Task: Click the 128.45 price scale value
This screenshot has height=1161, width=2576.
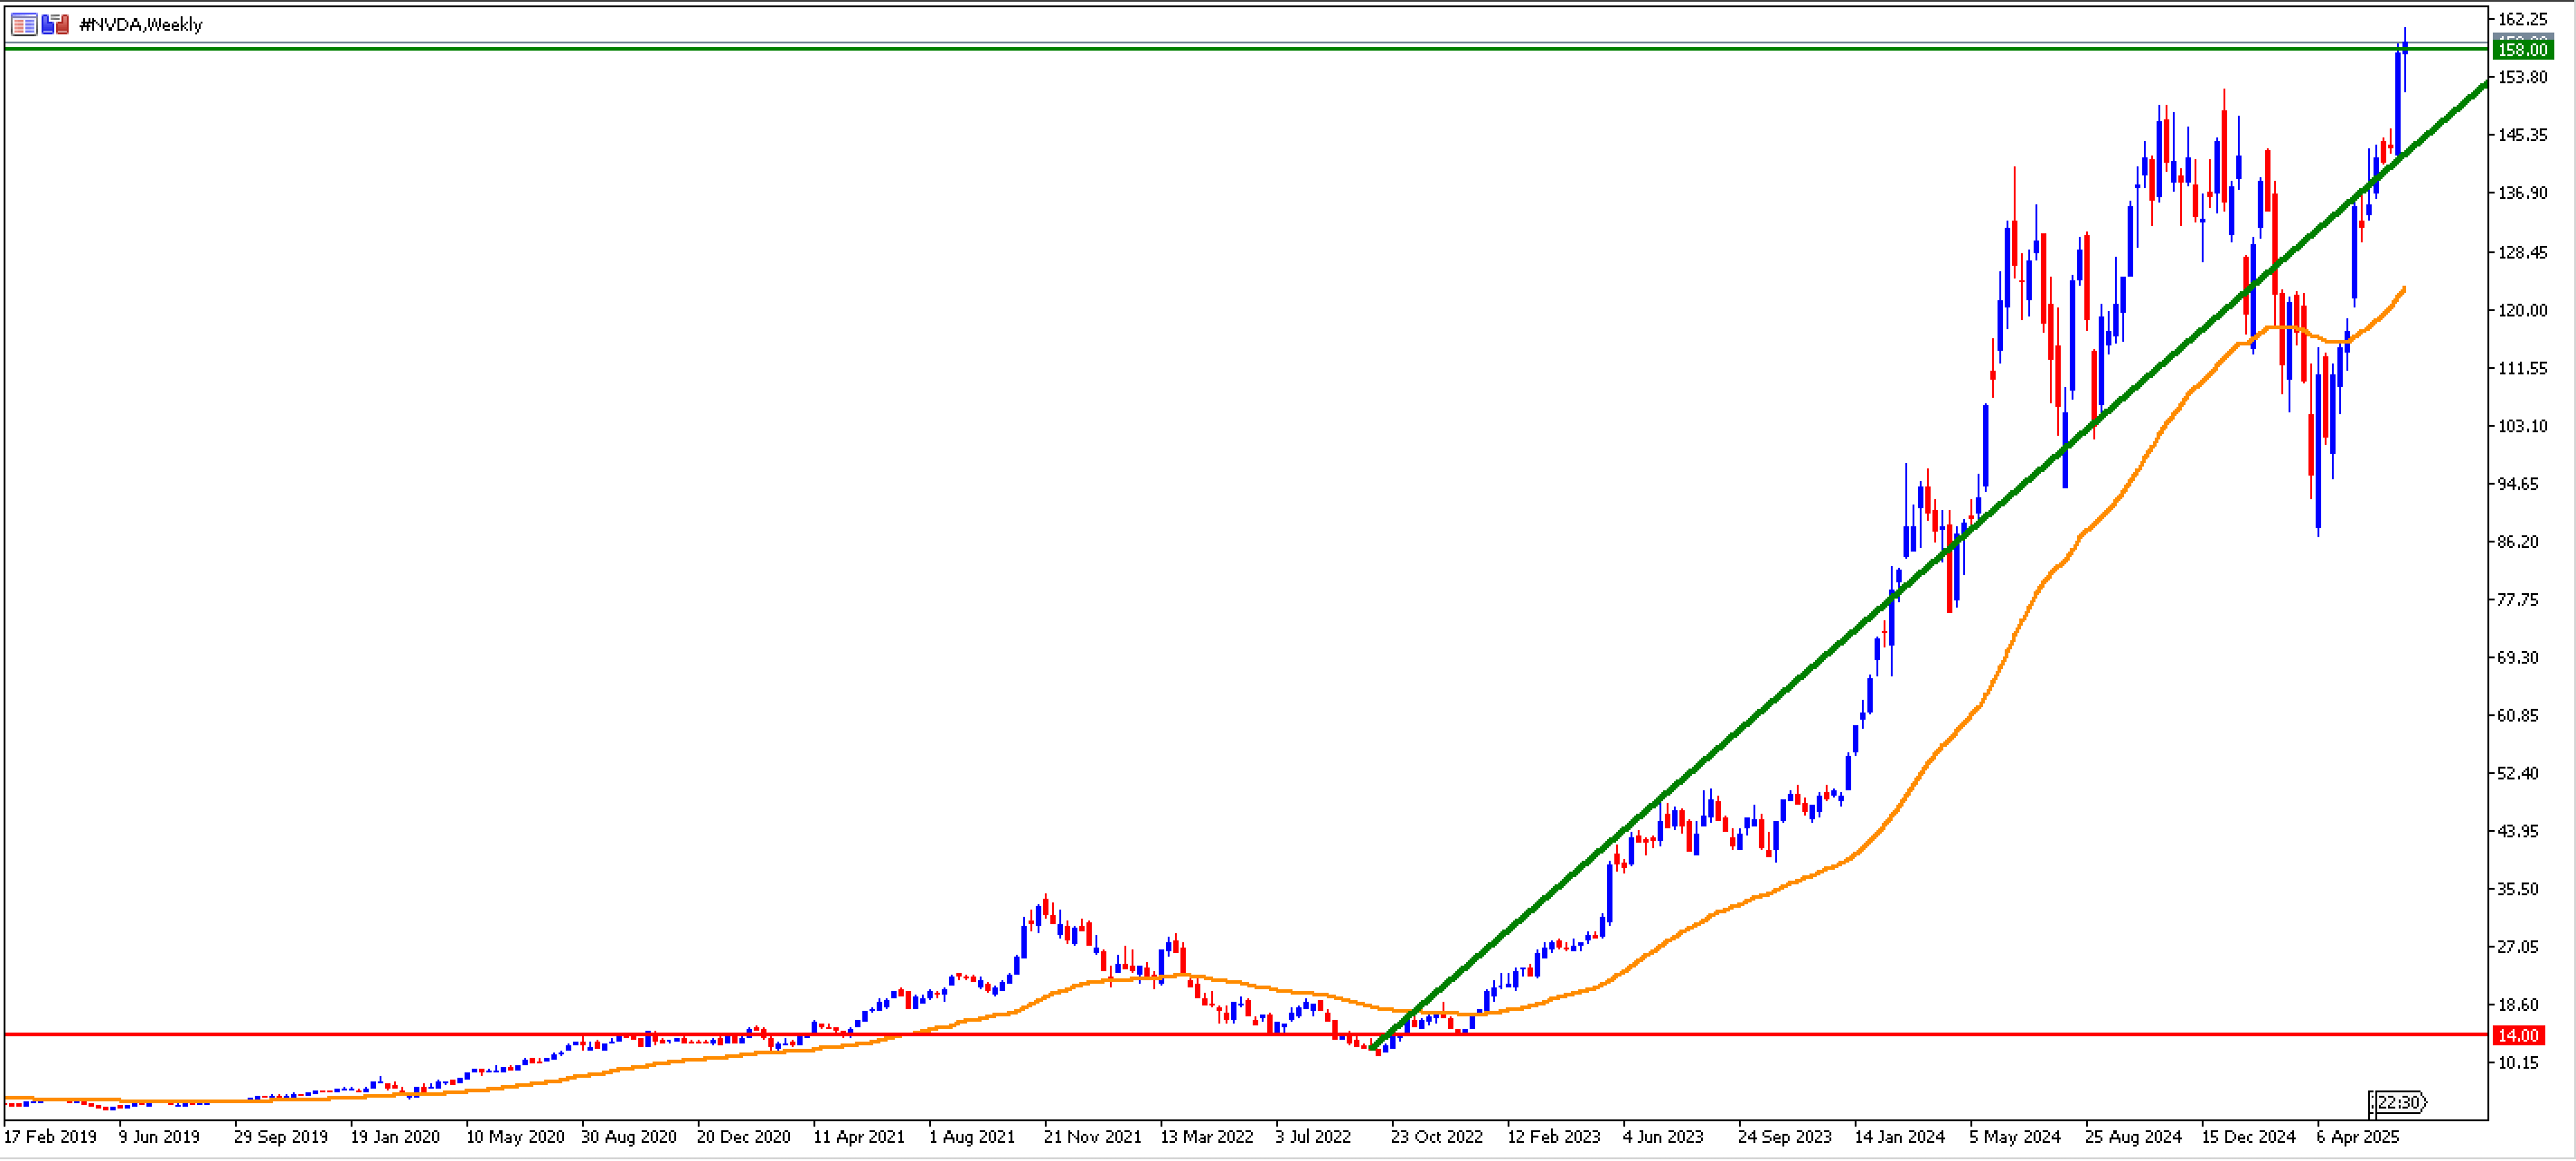Action: 2523,252
